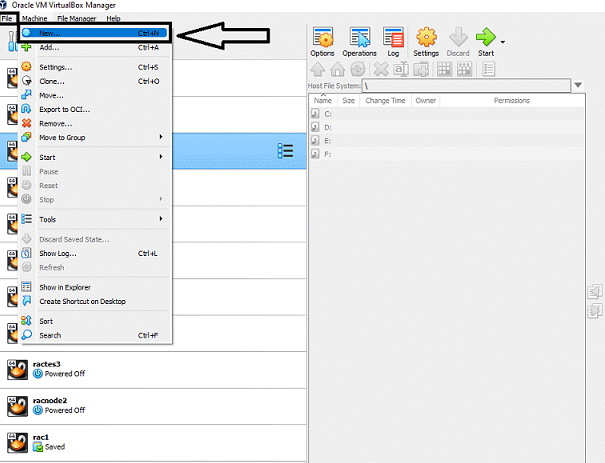This screenshot has width=605, height=463.
Task: Expand the Host File System path dropdown
Action: (x=579, y=86)
